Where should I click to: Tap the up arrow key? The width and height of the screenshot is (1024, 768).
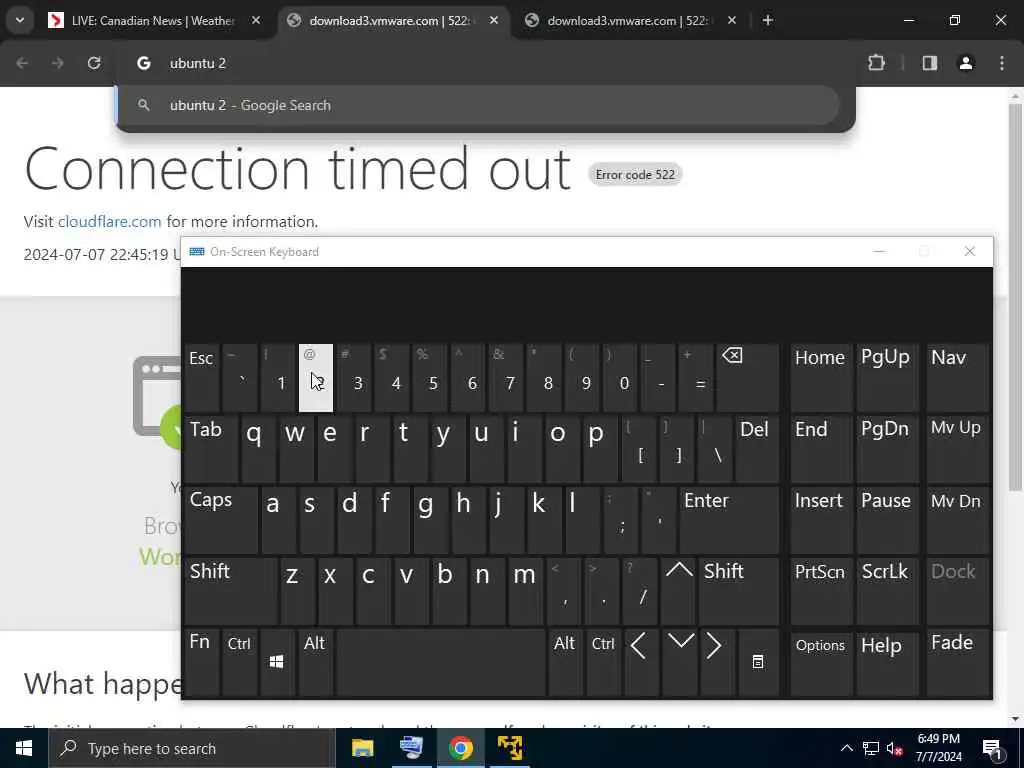click(x=679, y=591)
